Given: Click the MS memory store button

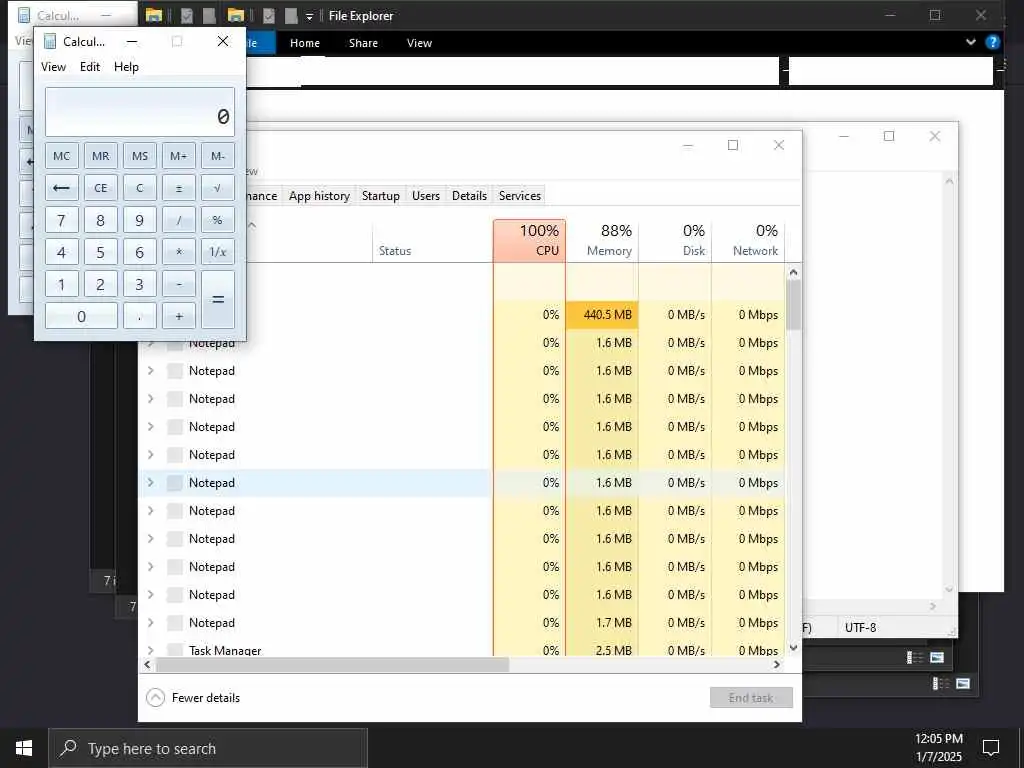Looking at the screenshot, I should [140, 156].
